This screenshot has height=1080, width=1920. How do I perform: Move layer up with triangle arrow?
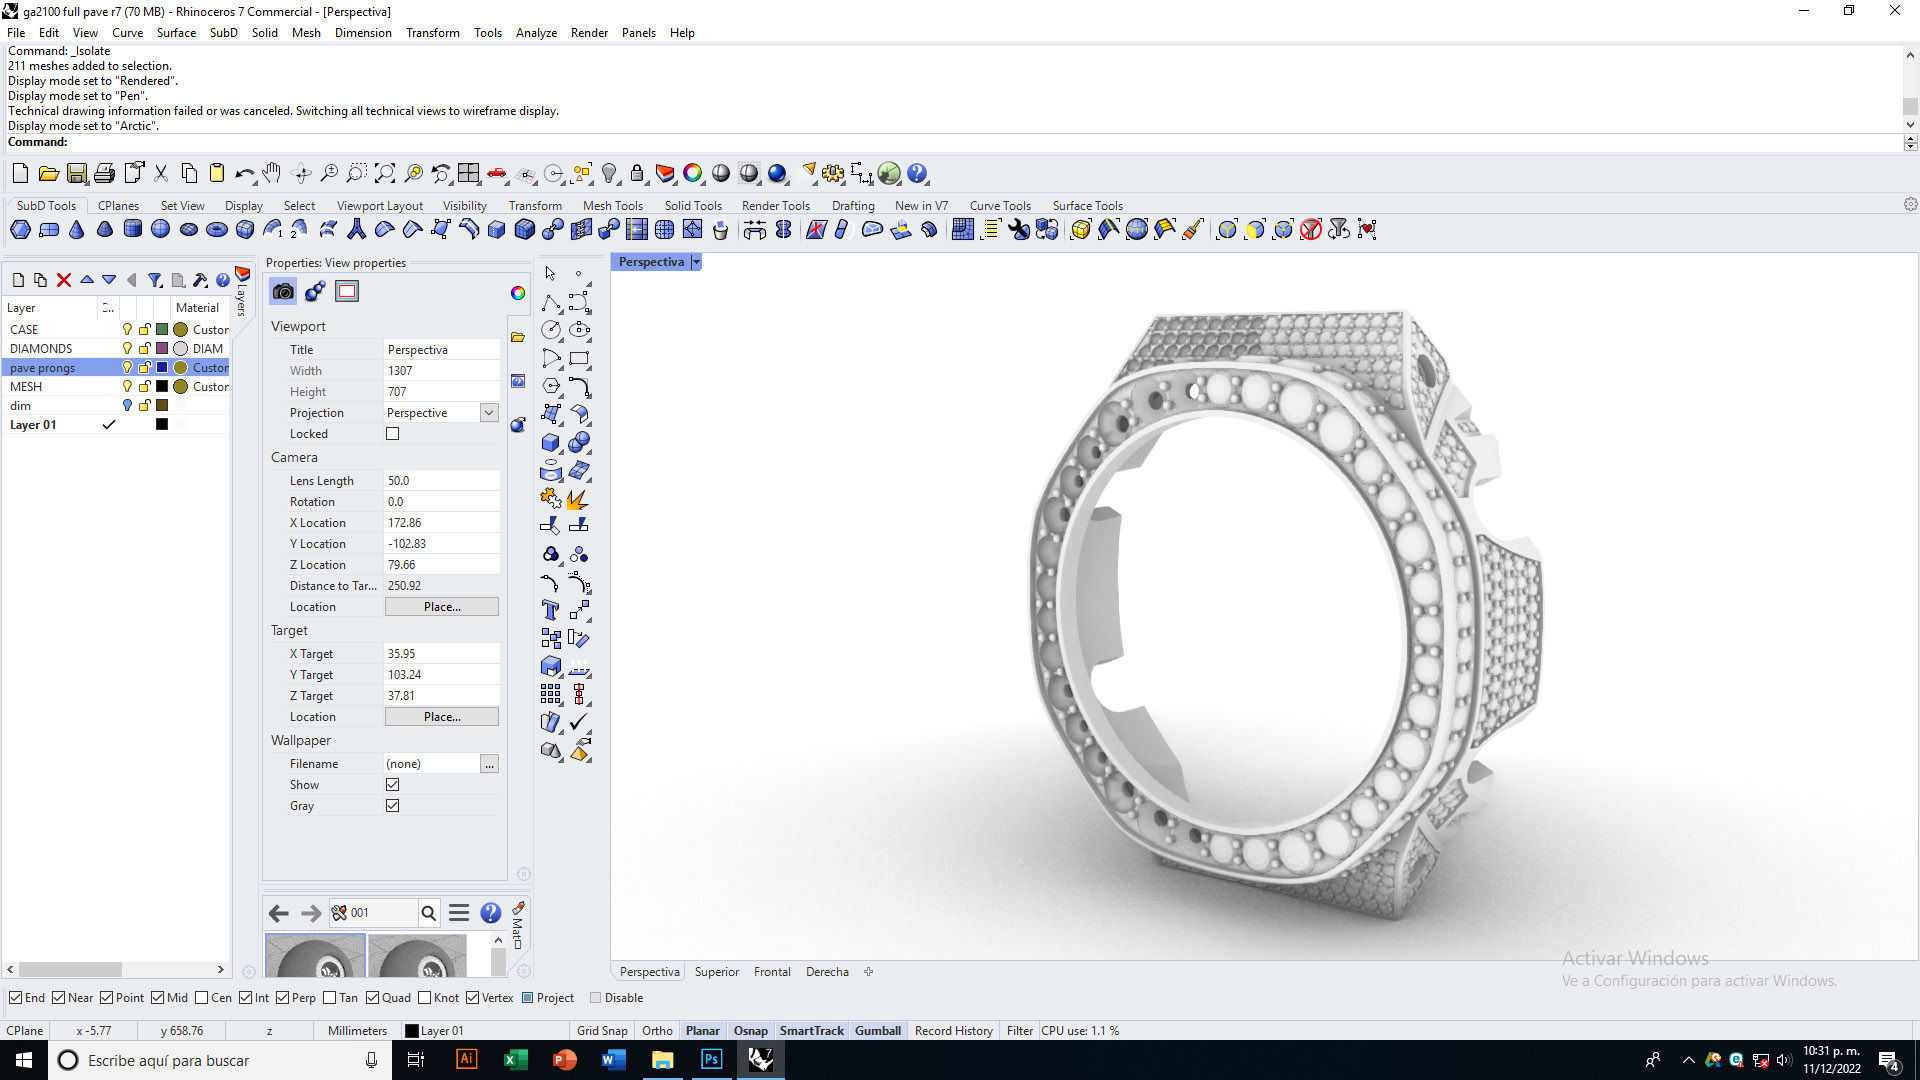click(x=87, y=280)
